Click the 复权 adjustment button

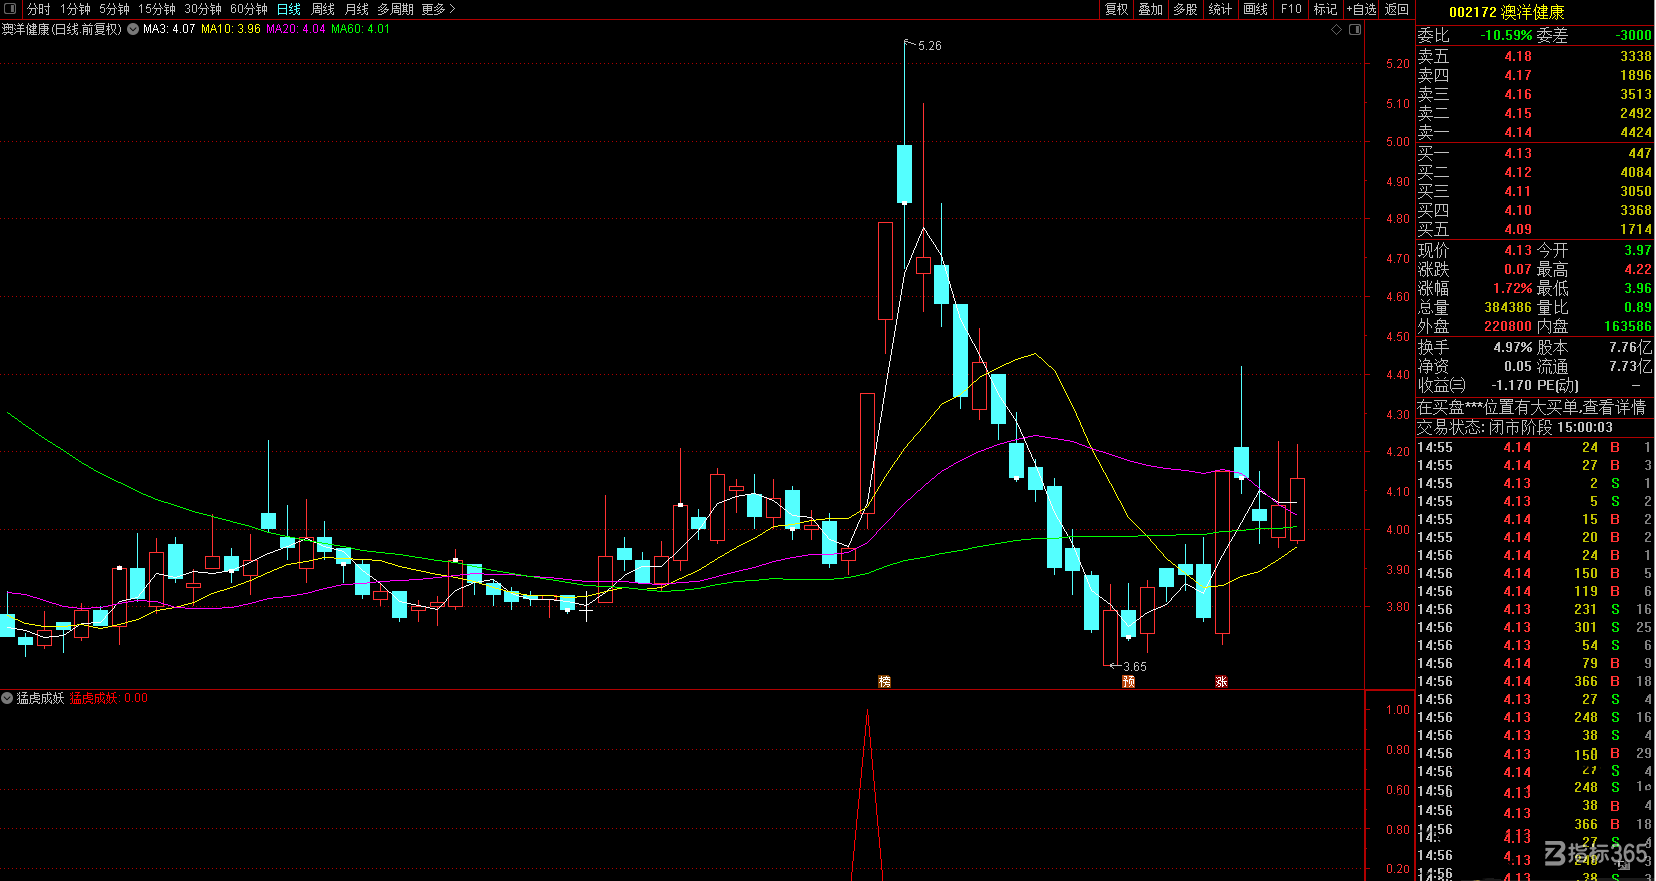click(x=1117, y=9)
